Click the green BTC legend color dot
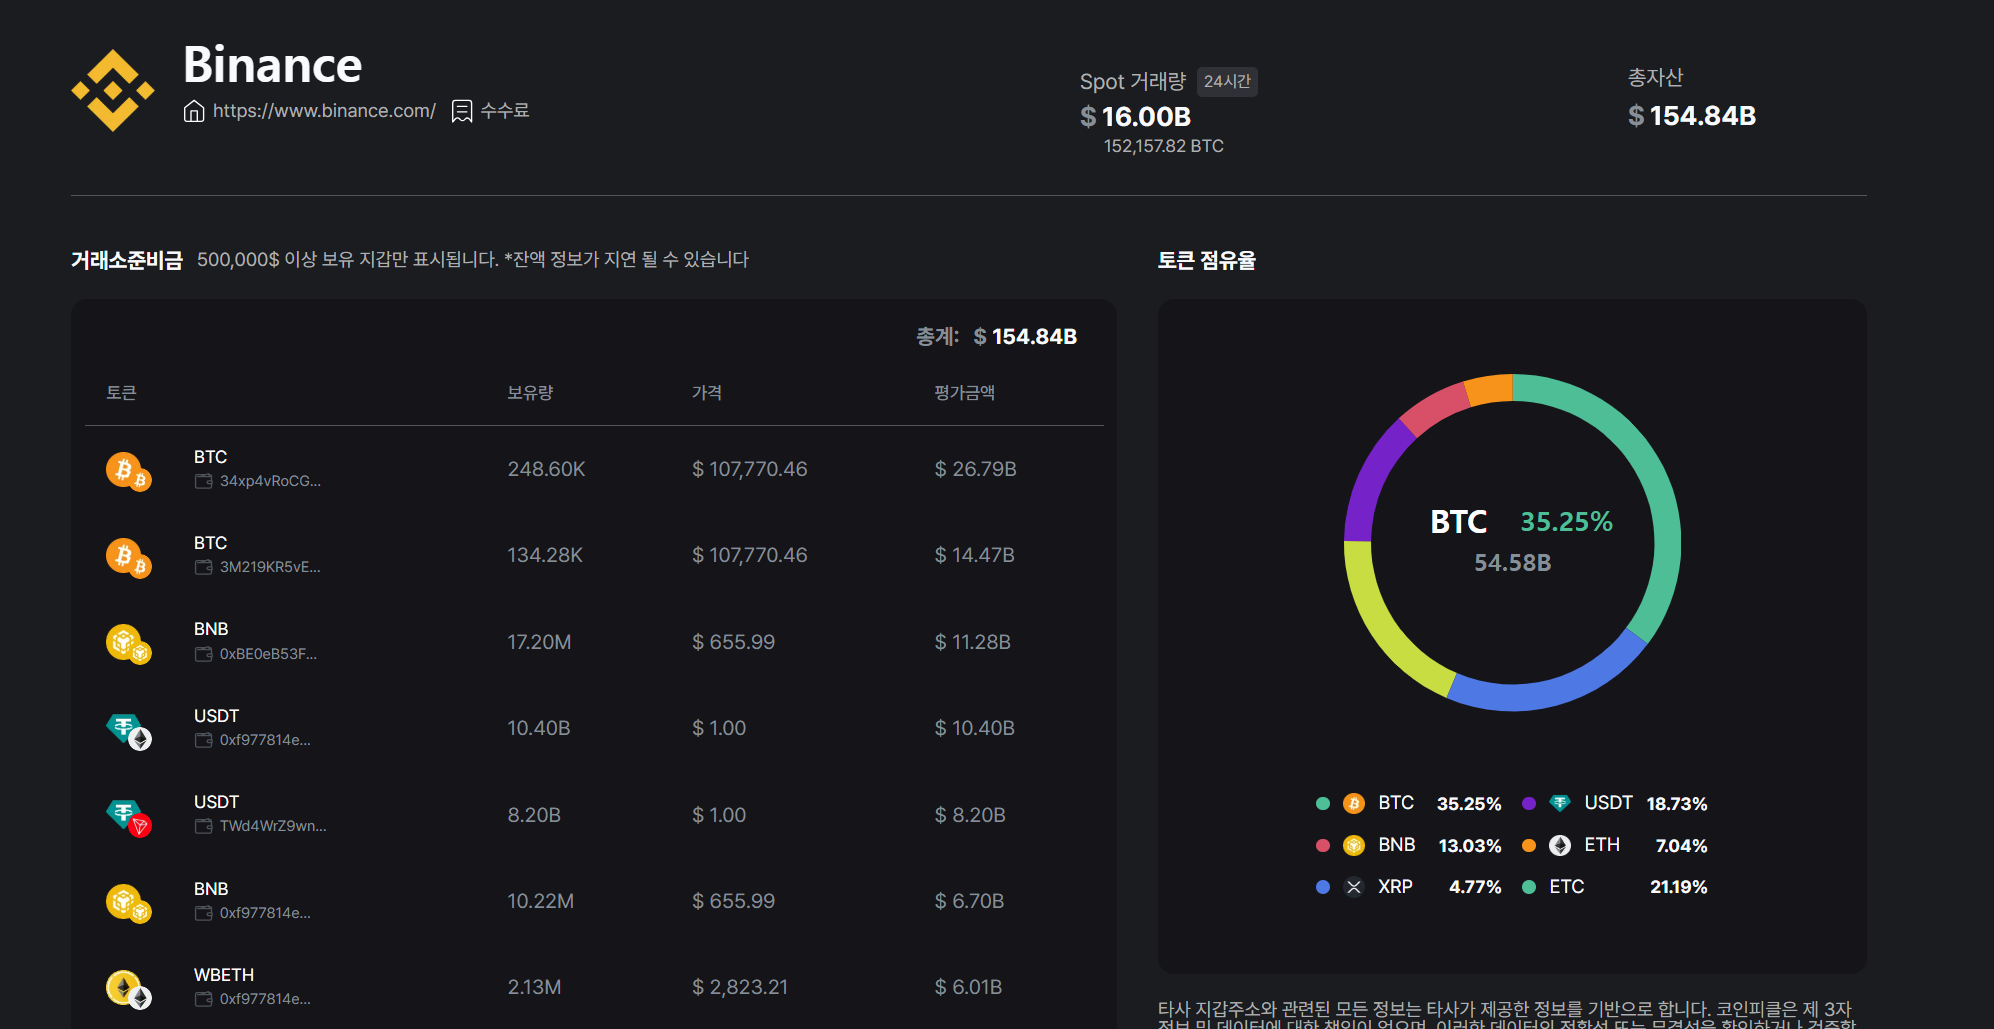 tap(1323, 804)
